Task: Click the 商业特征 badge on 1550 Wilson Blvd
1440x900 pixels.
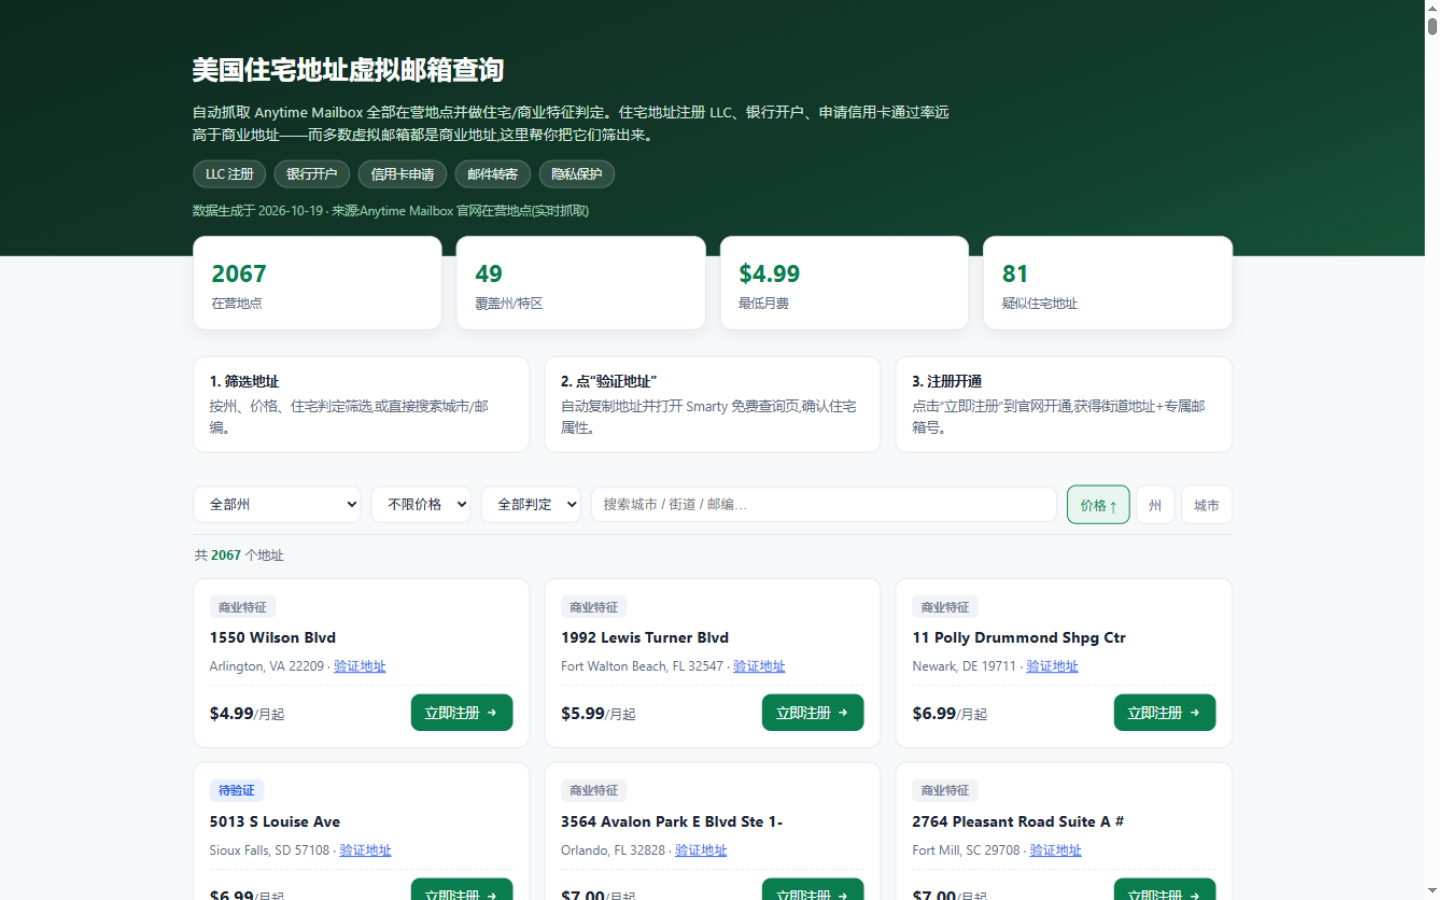Action: pos(243,607)
